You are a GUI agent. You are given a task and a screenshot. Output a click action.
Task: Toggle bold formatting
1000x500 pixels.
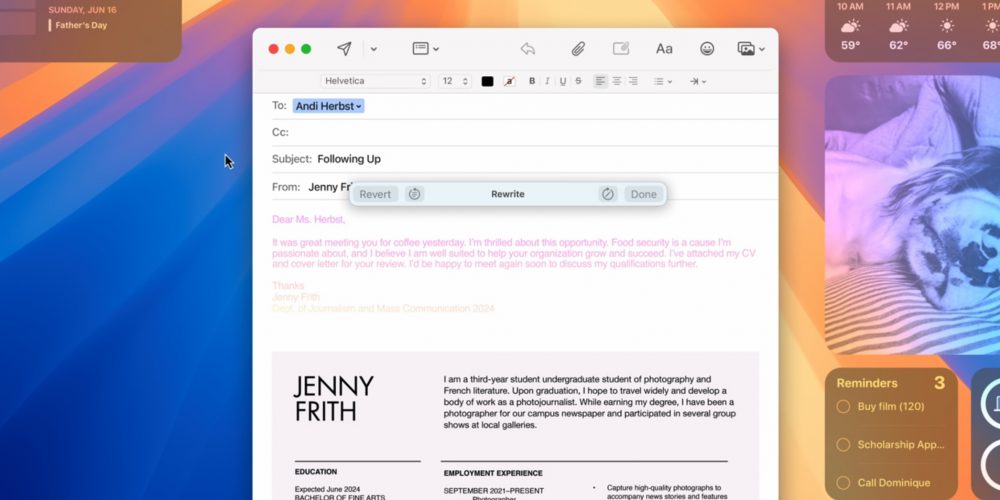[532, 81]
